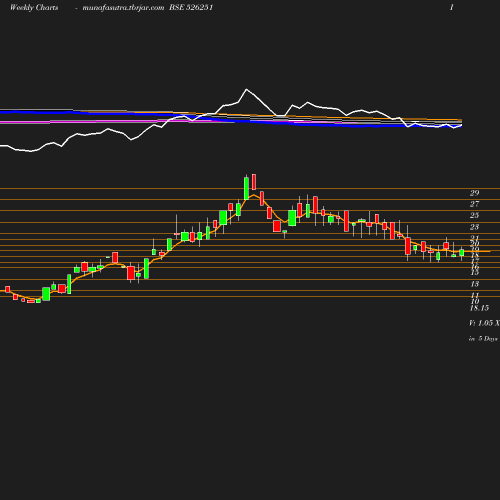Screen dimensions: 500x500
Task: Click the 29 price level label
Action: point(475,193)
